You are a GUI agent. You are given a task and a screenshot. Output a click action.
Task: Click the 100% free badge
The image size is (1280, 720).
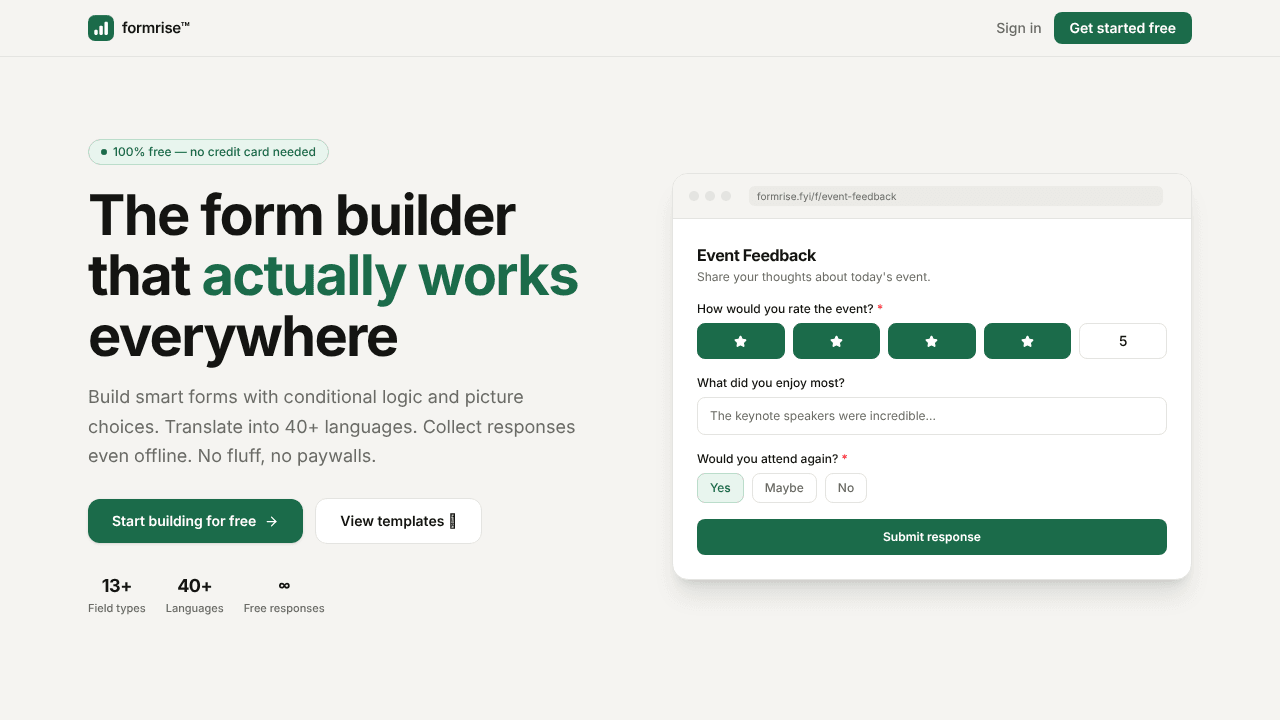click(208, 152)
